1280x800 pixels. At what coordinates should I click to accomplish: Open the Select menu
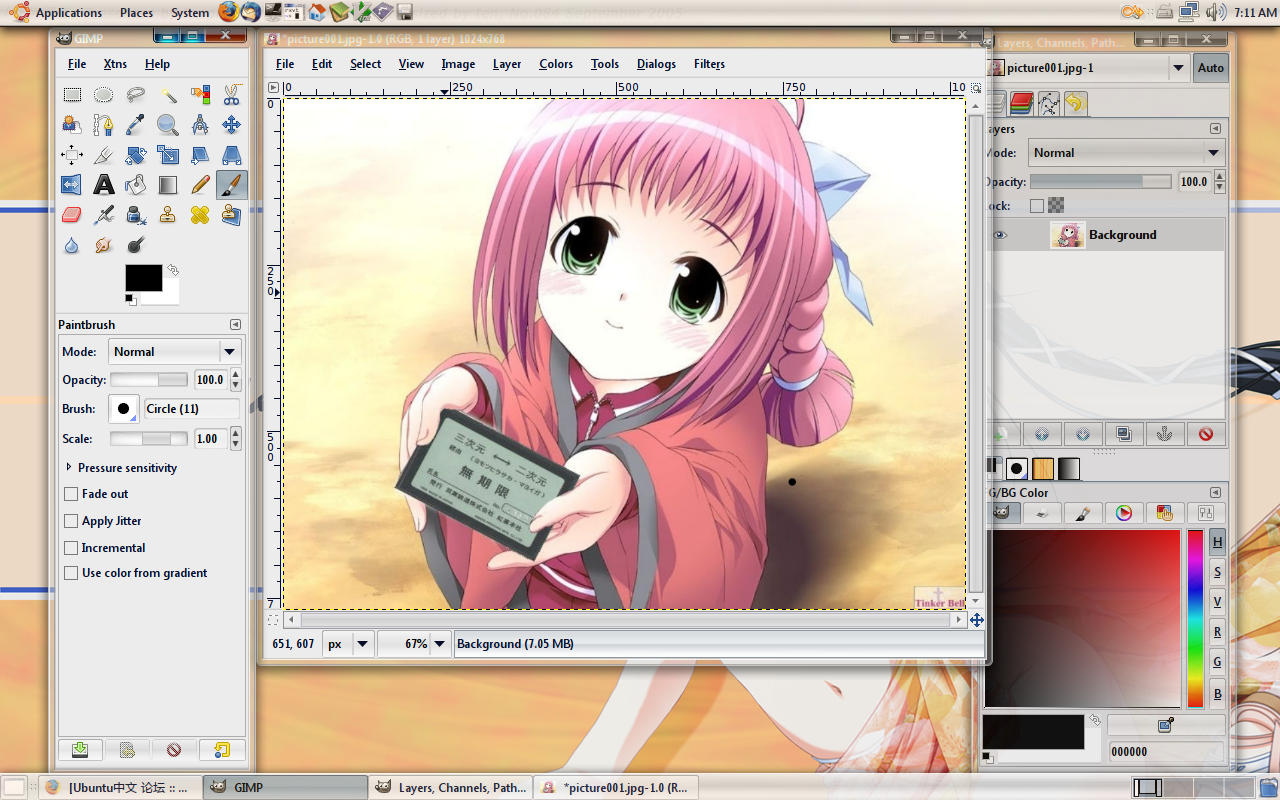pyautogui.click(x=365, y=64)
